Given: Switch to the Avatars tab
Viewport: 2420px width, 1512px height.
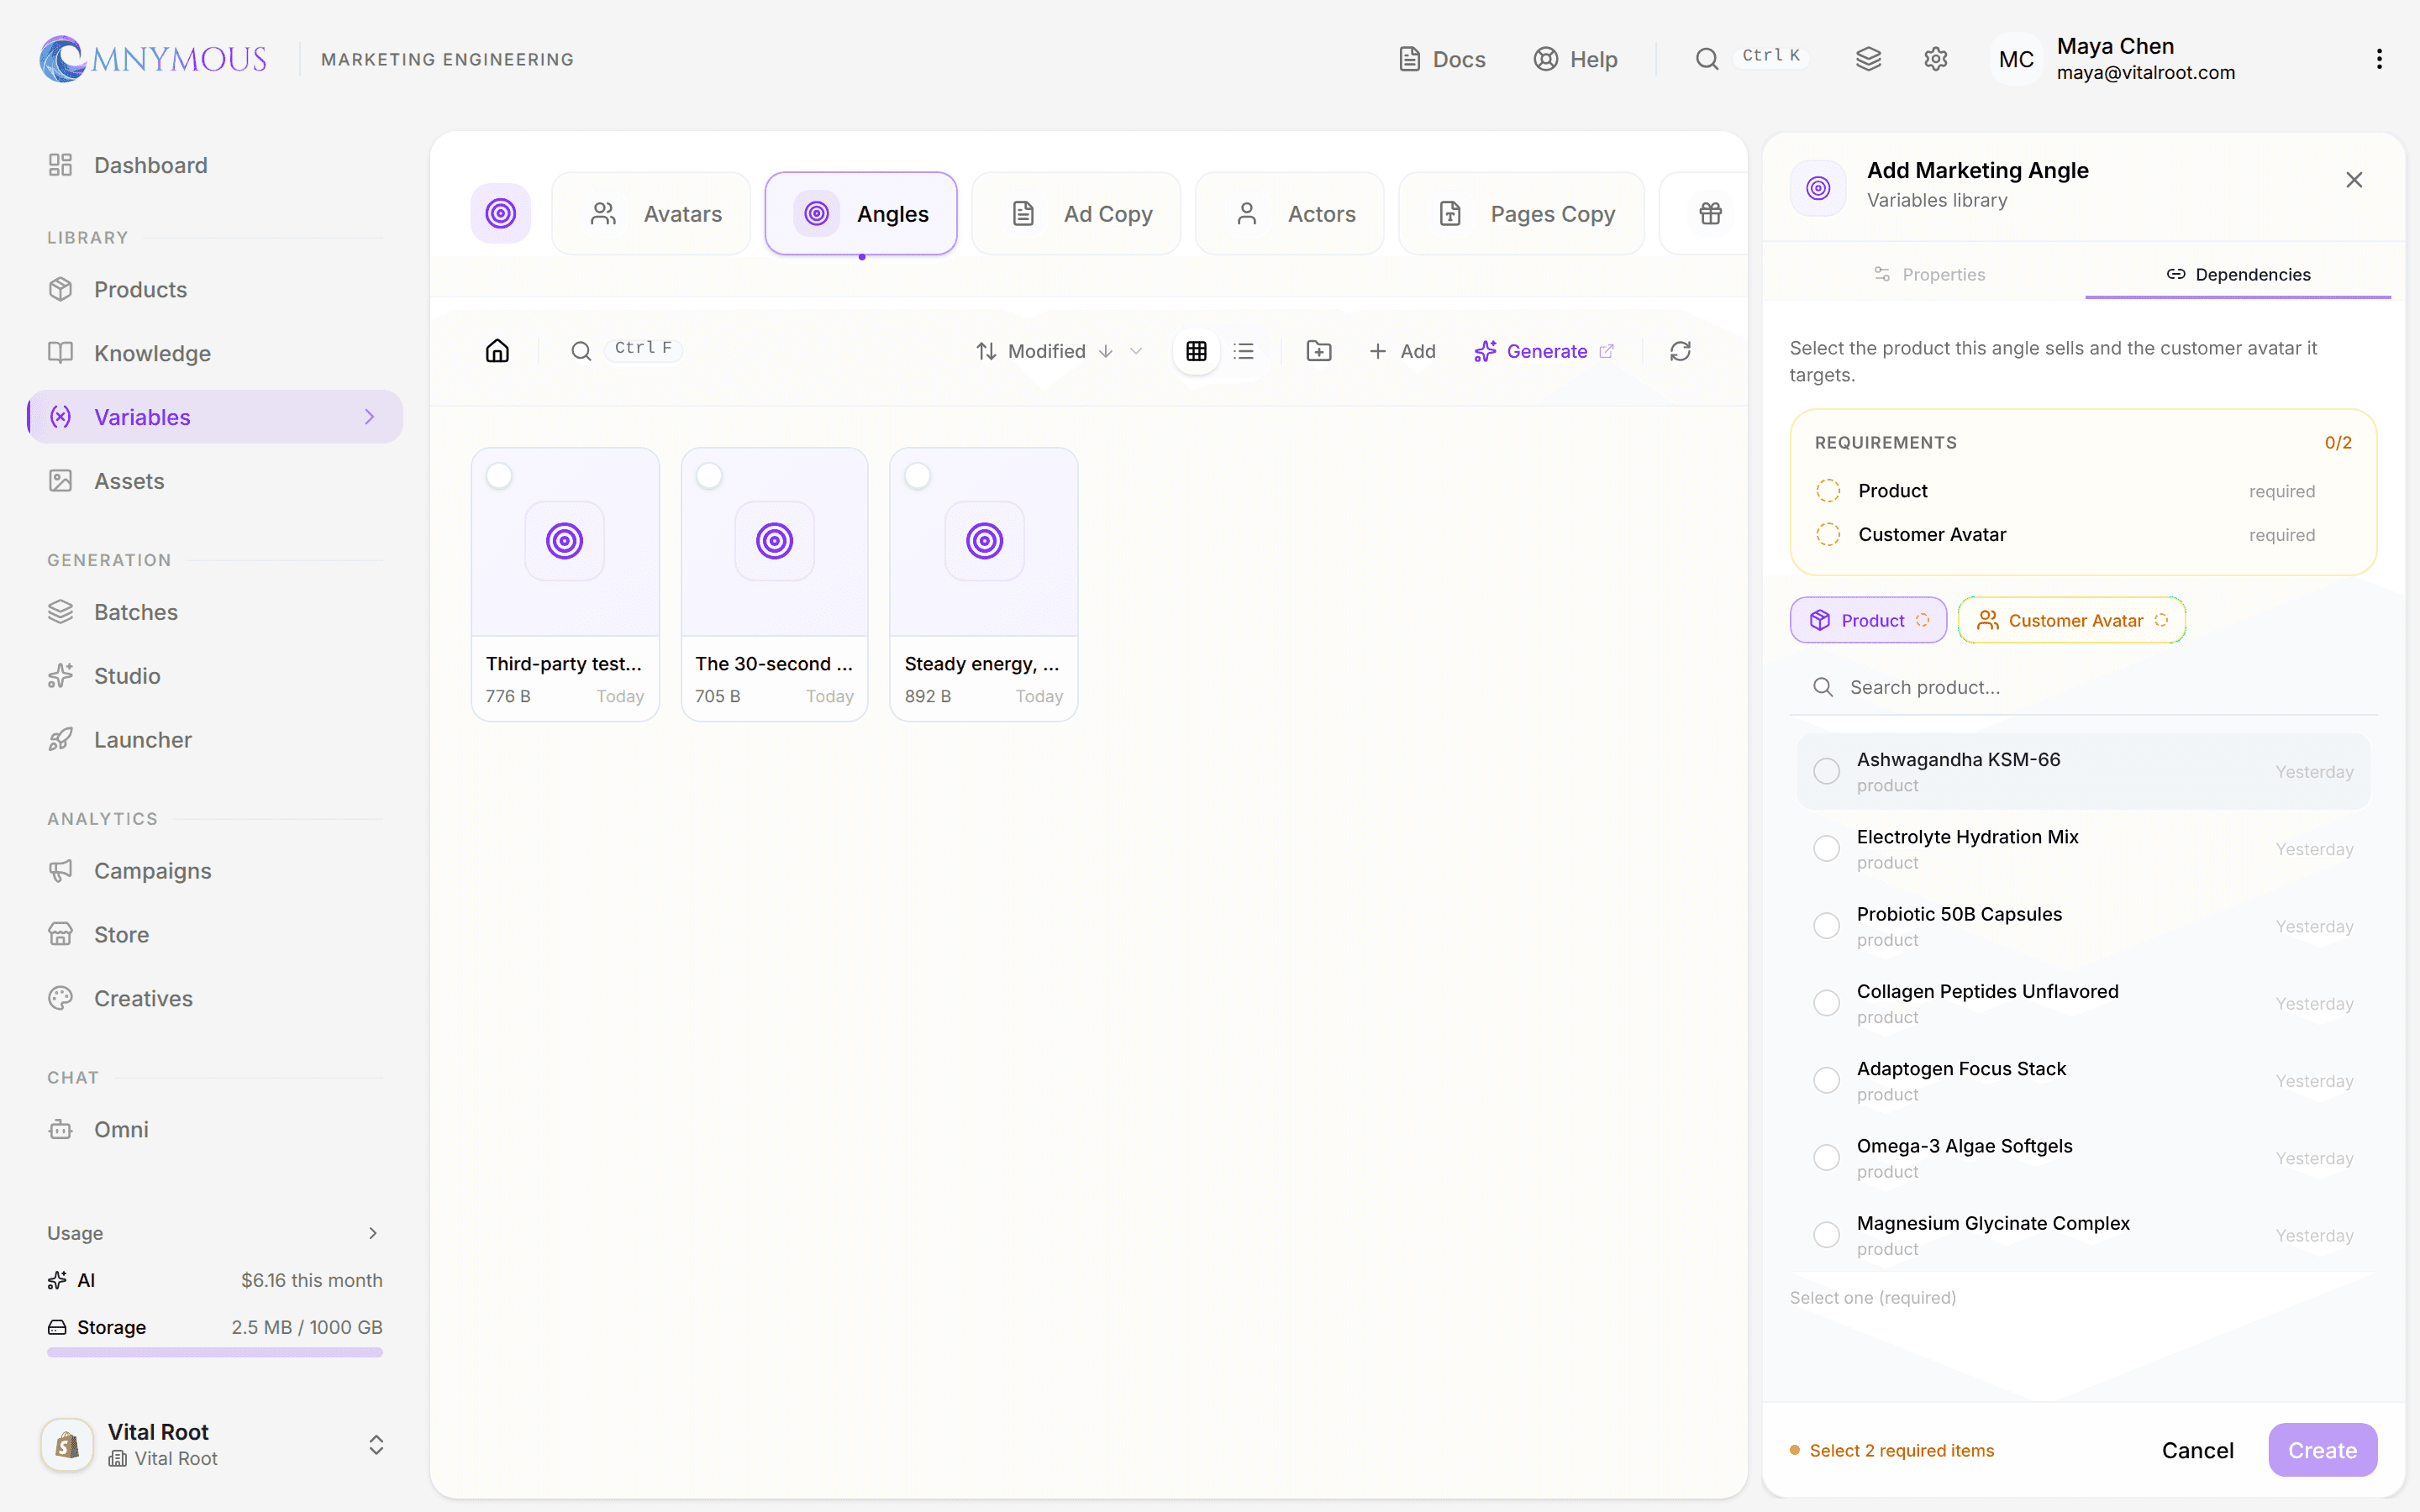Looking at the screenshot, I should (x=651, y=213).
